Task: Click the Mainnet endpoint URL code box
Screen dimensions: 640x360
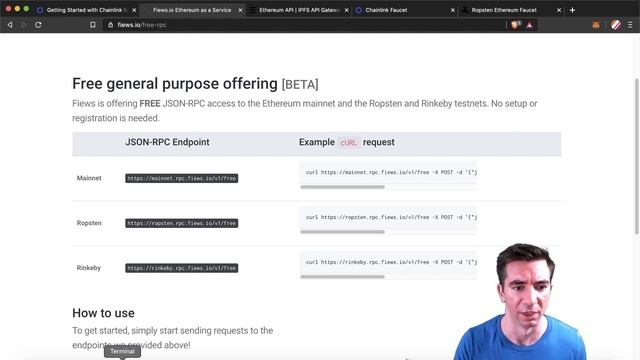Action: [182, 178]
